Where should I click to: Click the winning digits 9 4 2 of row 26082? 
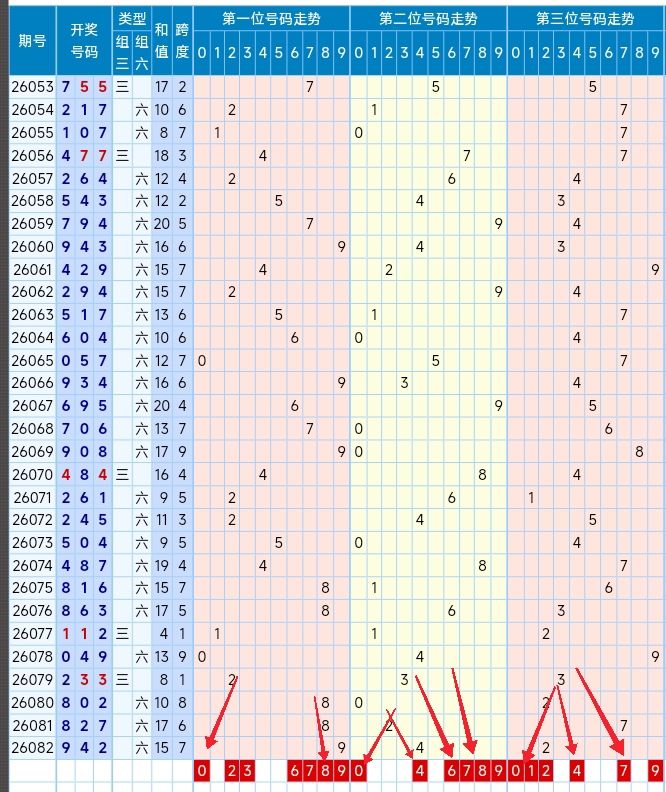click(x=84, y=748)
